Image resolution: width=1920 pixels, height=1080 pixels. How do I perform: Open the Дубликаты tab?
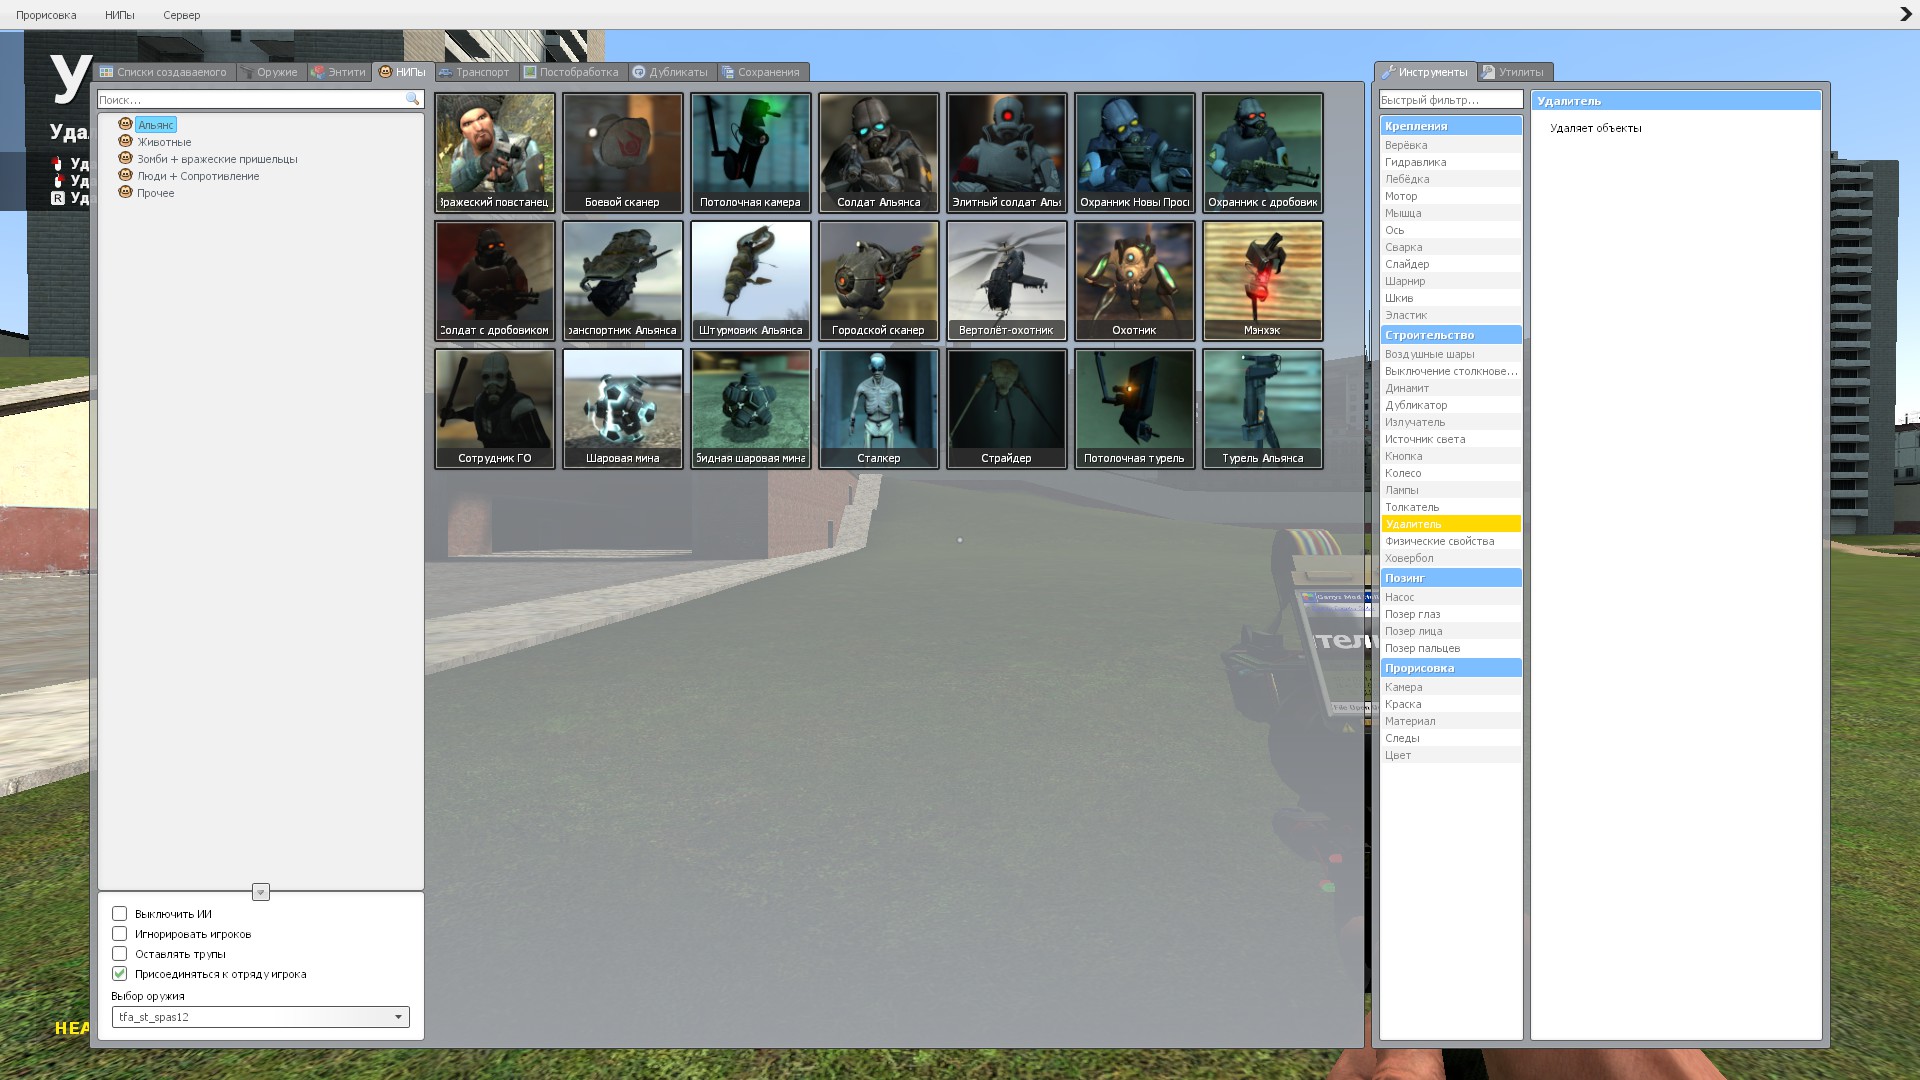(x=671, y=72)
